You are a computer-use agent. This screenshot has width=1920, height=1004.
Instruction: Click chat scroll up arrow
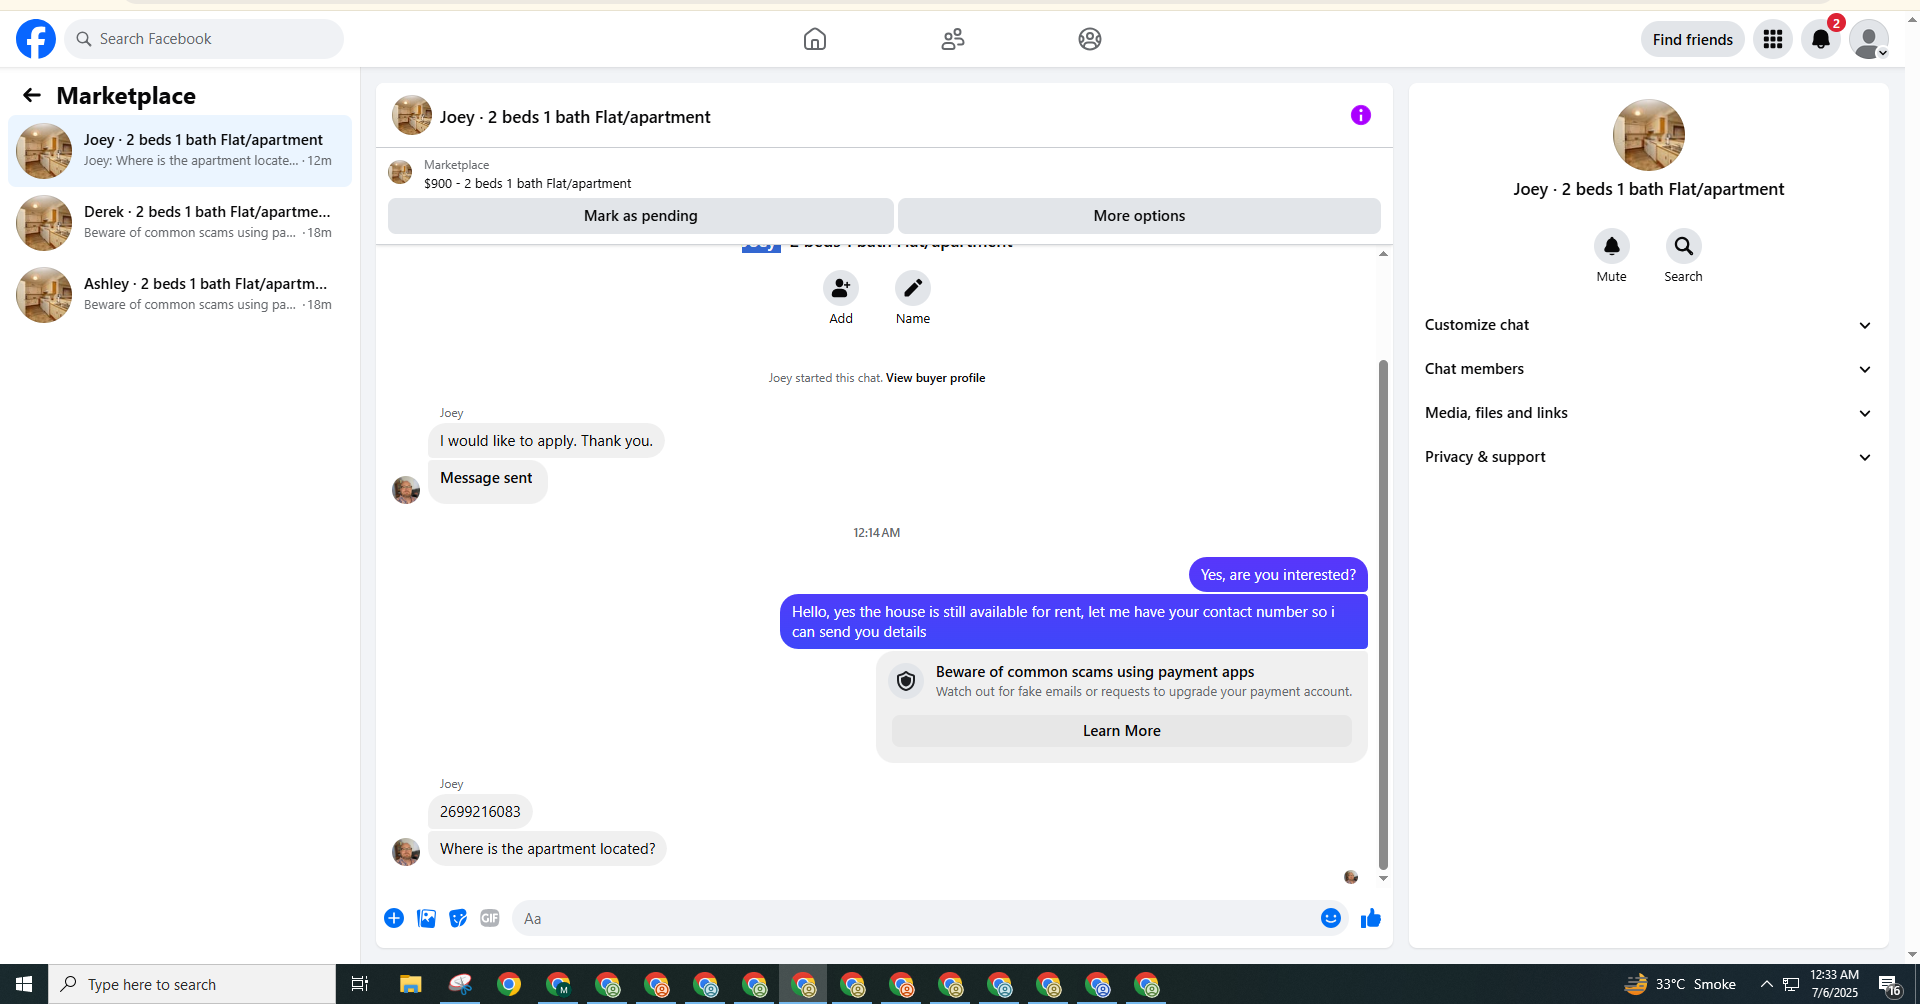tap(1383, 254)
